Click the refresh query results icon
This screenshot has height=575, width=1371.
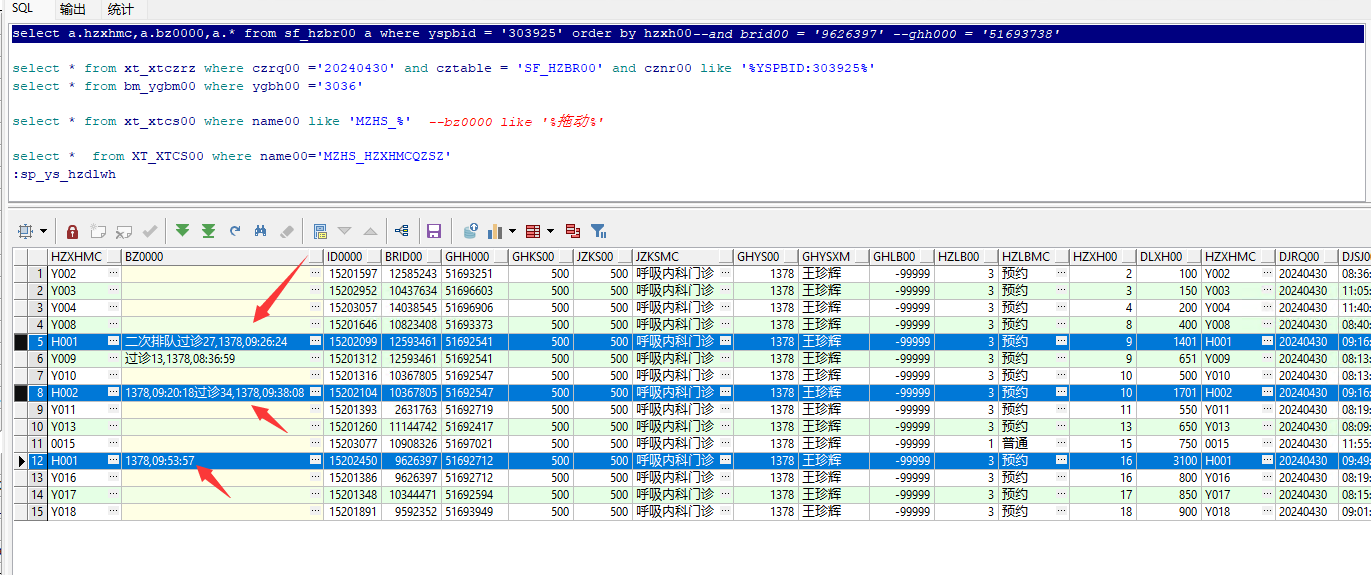point(235,231)
